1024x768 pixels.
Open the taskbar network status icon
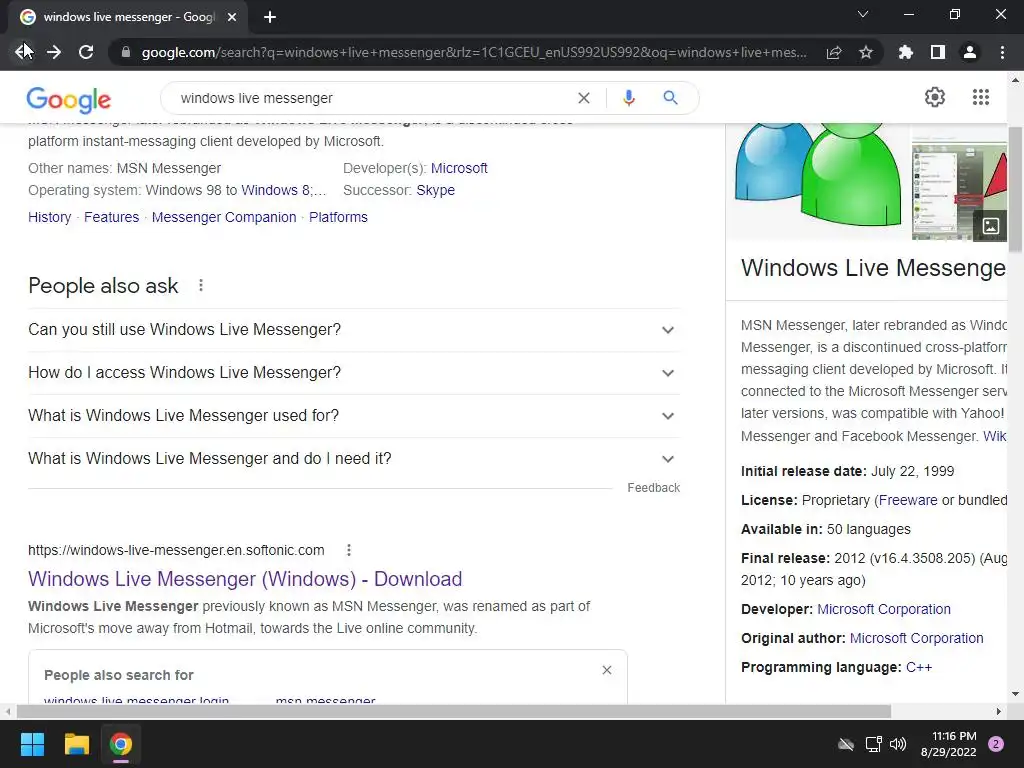click(x=873, y=744)
